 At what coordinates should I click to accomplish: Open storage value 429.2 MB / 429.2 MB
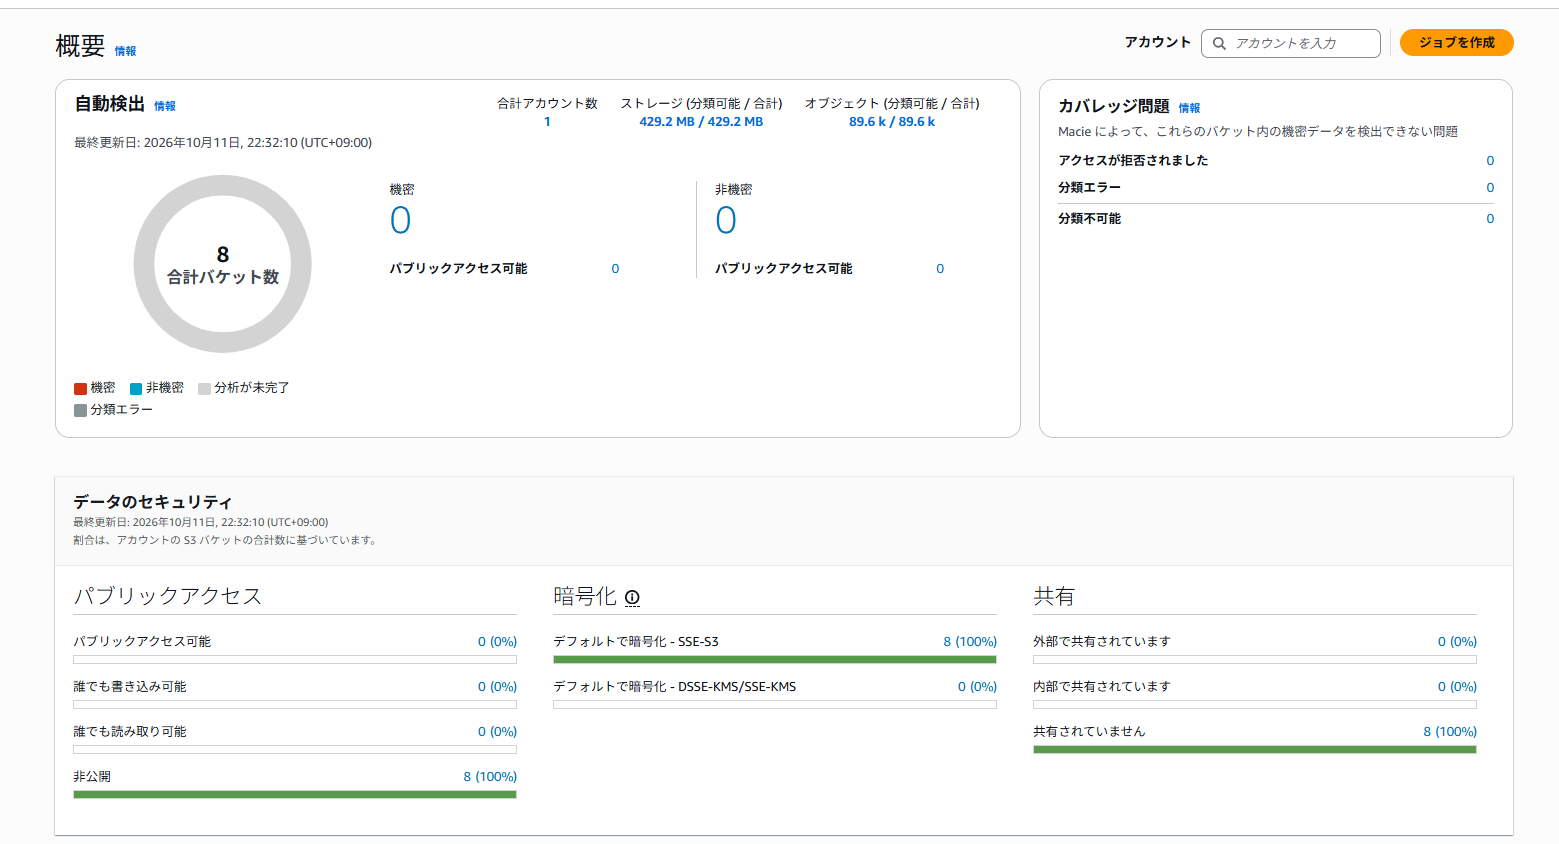point(701,122)
